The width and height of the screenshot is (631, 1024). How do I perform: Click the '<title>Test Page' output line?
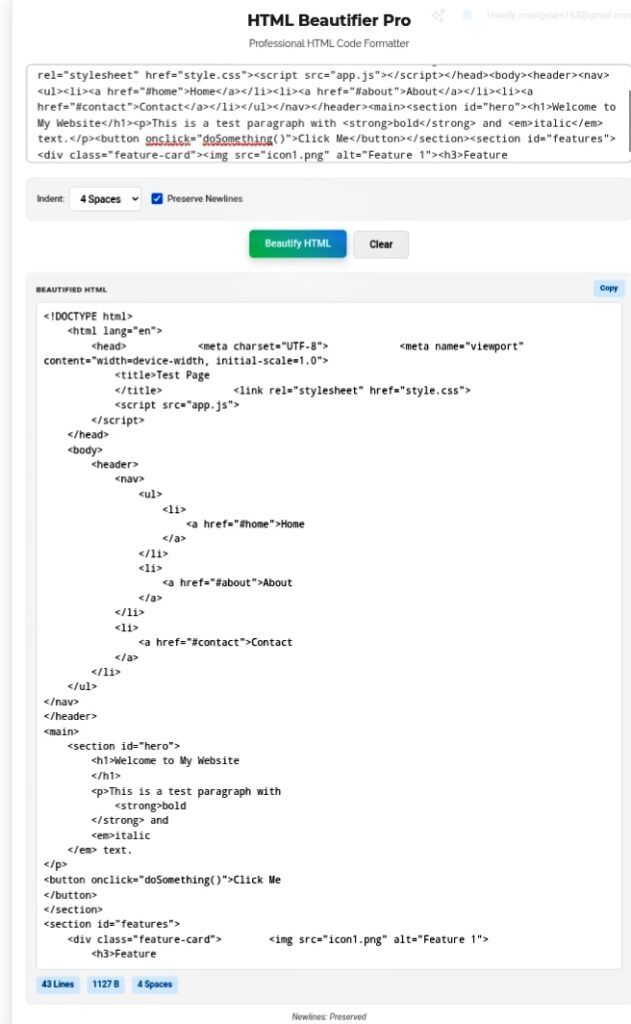162,376
